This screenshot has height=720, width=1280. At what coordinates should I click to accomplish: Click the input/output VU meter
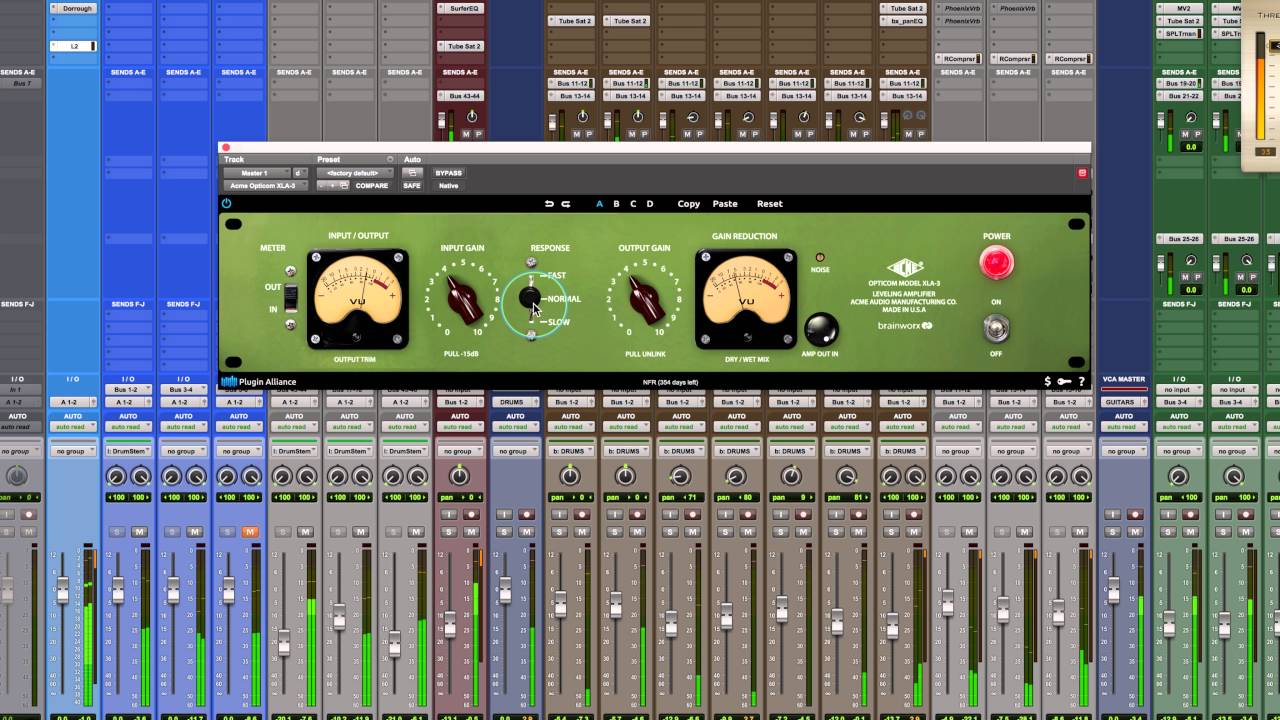point(358,299)
